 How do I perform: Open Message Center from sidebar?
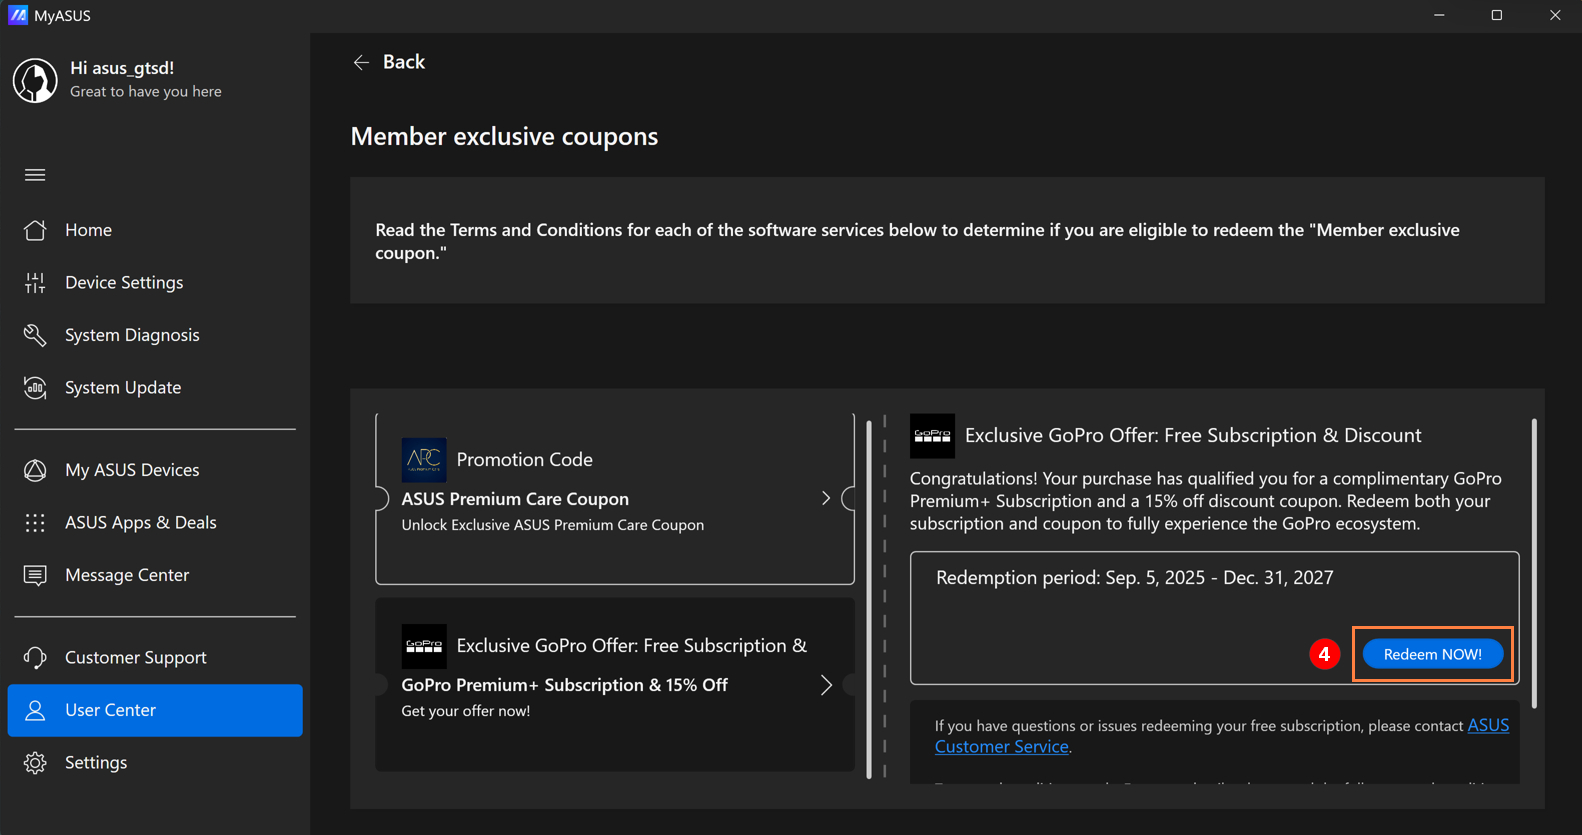126,575
